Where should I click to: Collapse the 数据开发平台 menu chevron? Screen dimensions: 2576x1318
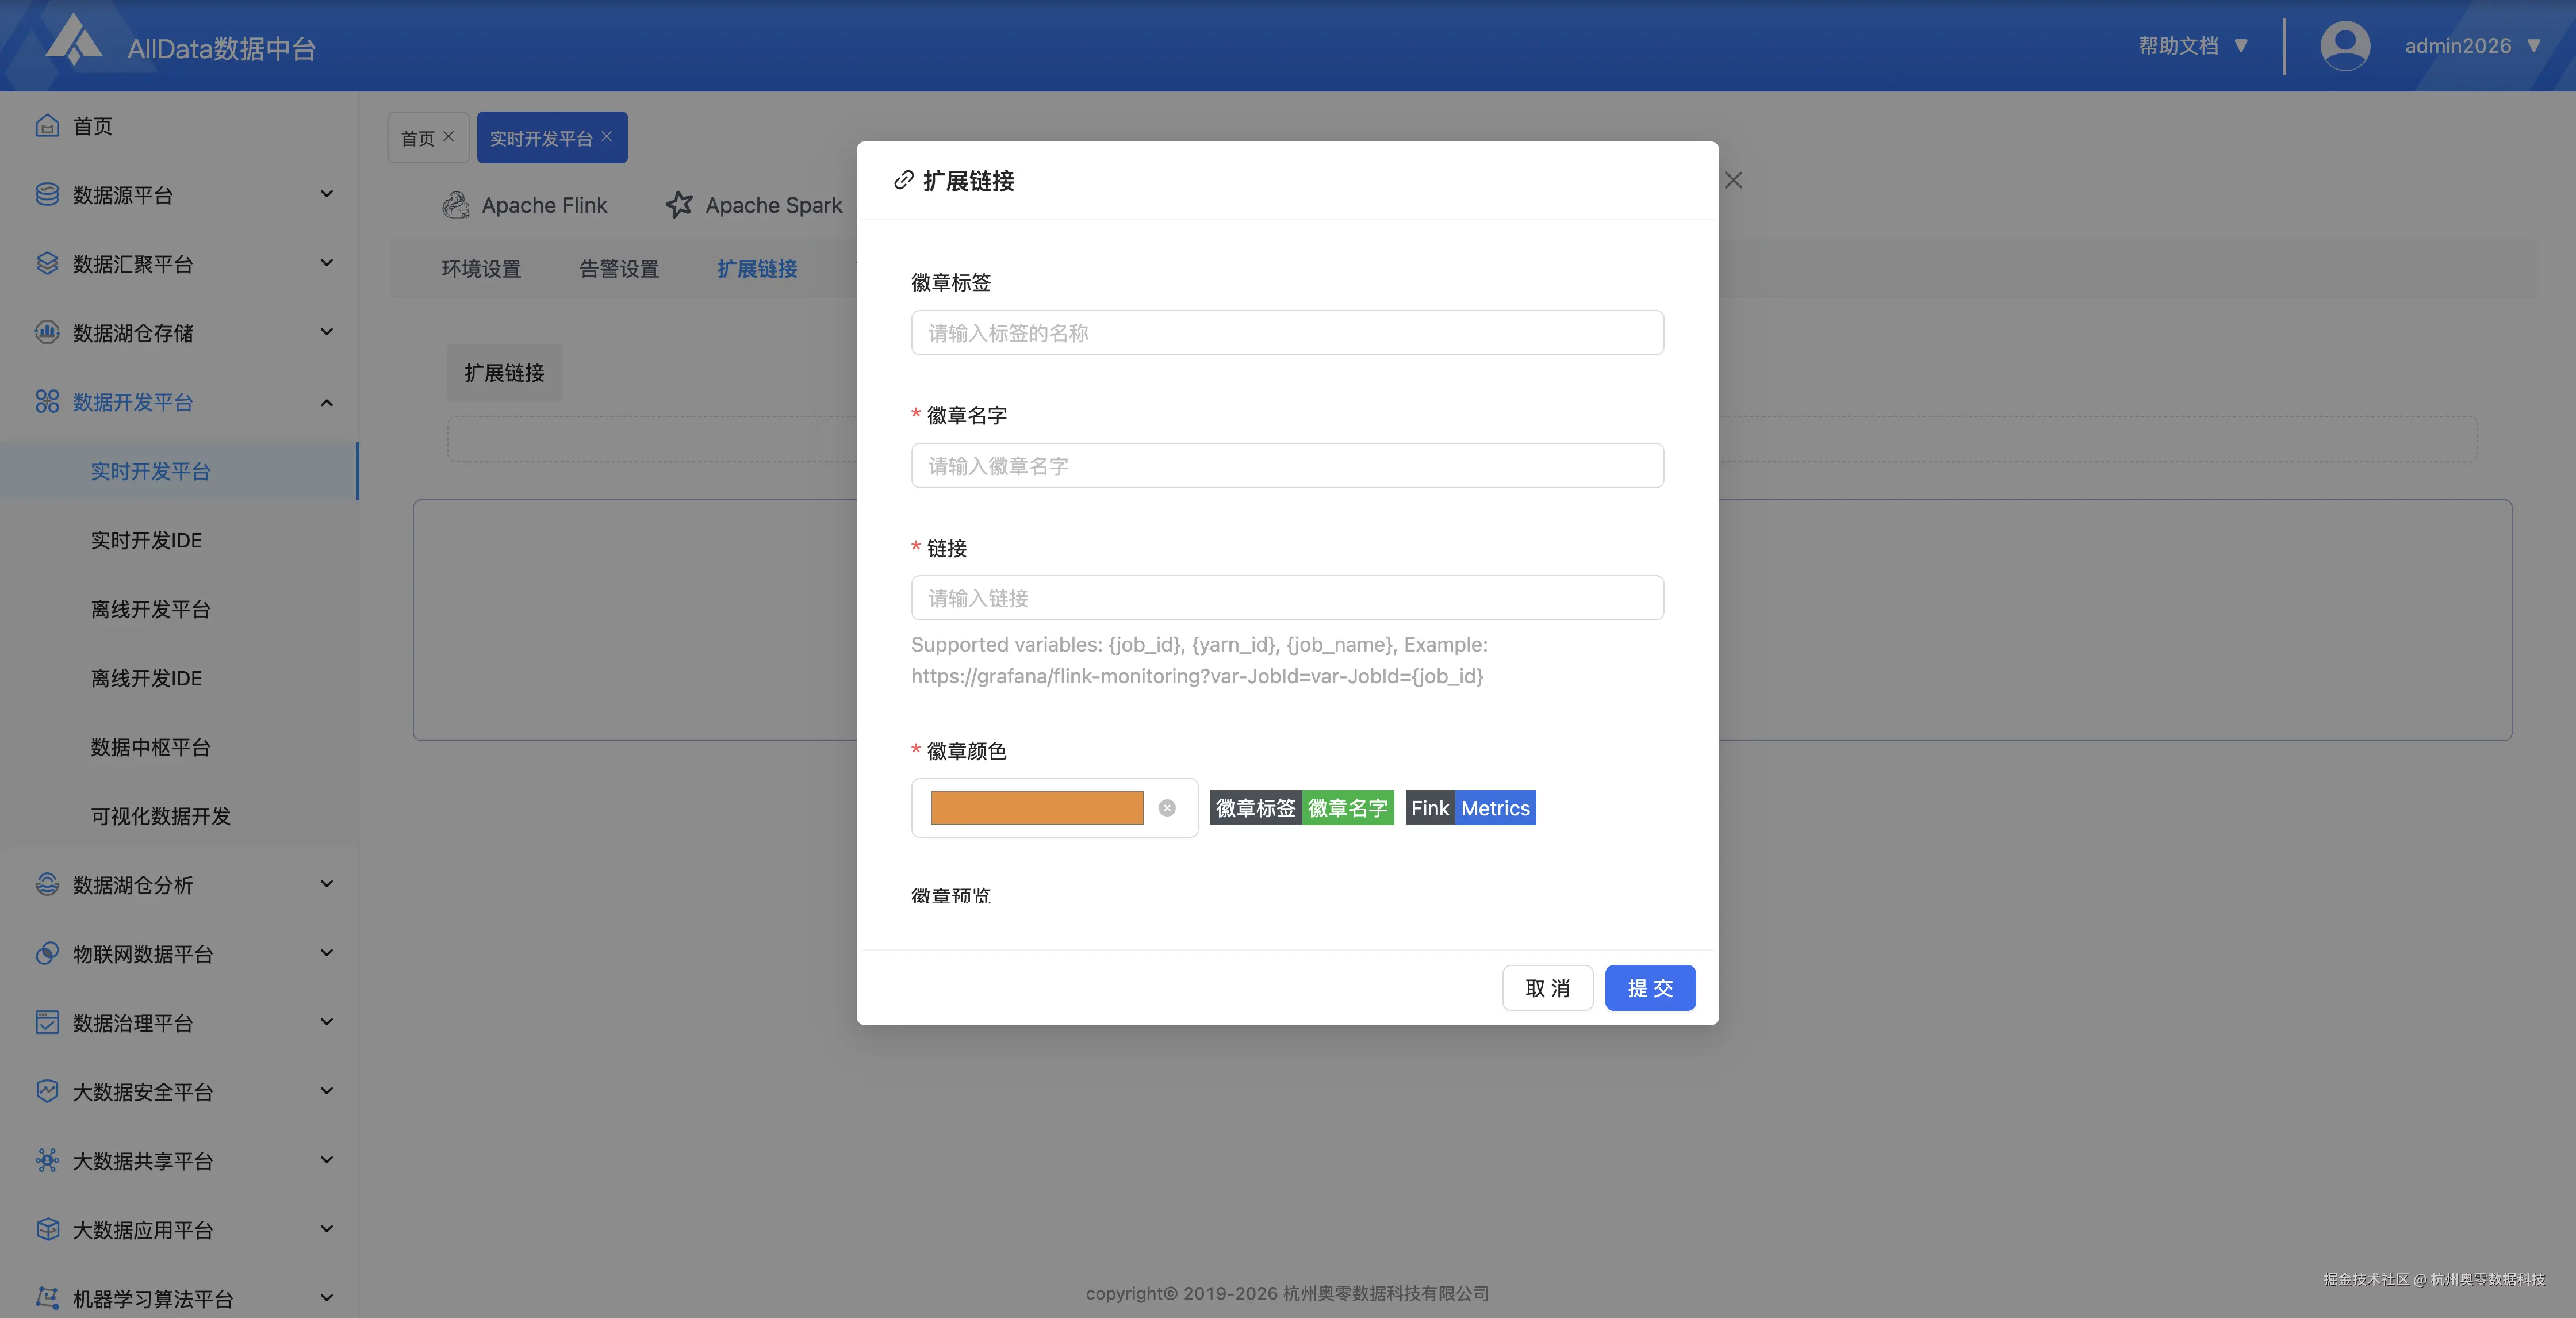pyautogui.click(x=327, y=402)
